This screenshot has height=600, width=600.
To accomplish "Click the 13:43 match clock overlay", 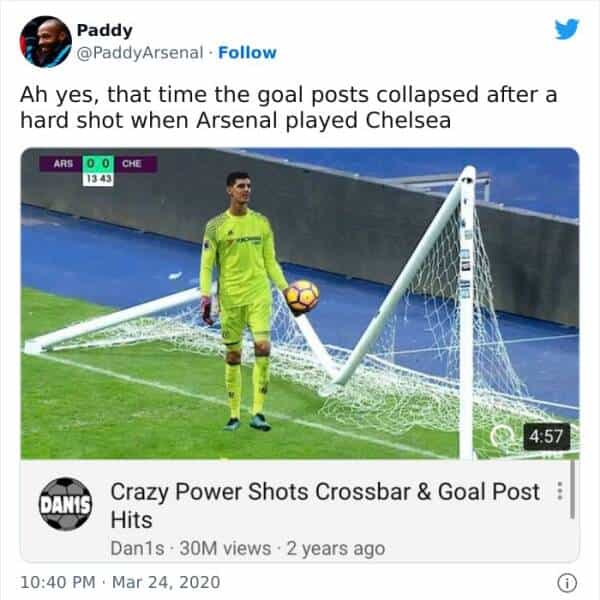I will tap(97, 178).
